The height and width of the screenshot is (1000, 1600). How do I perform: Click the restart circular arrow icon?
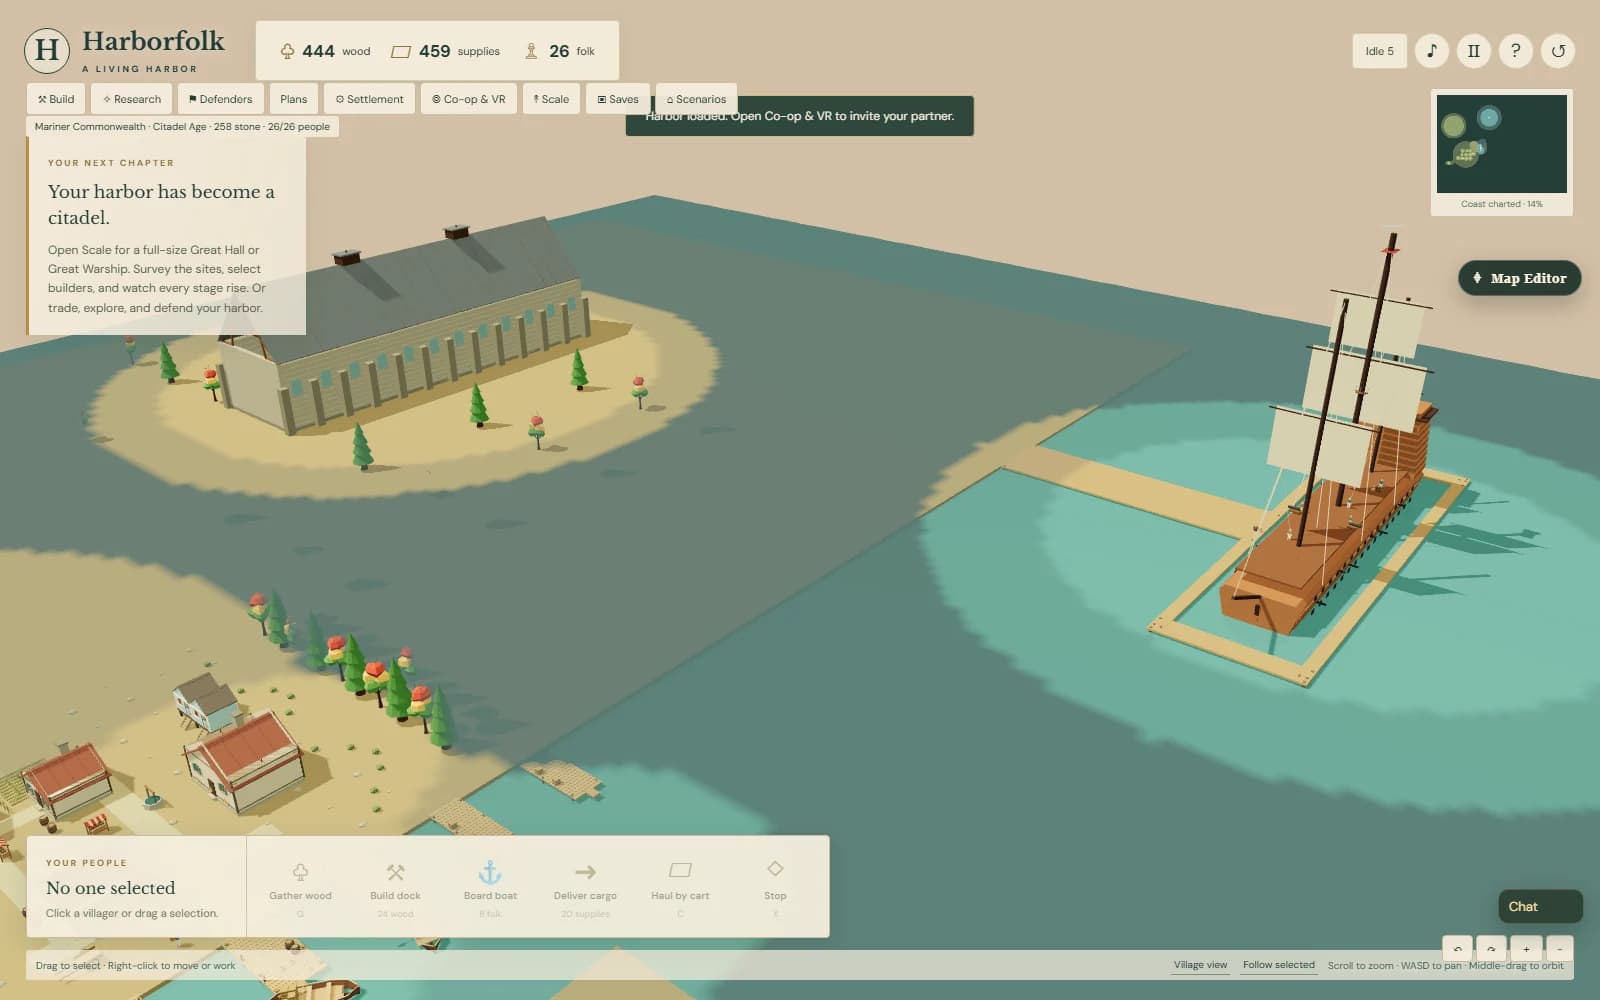(1558, 51)
